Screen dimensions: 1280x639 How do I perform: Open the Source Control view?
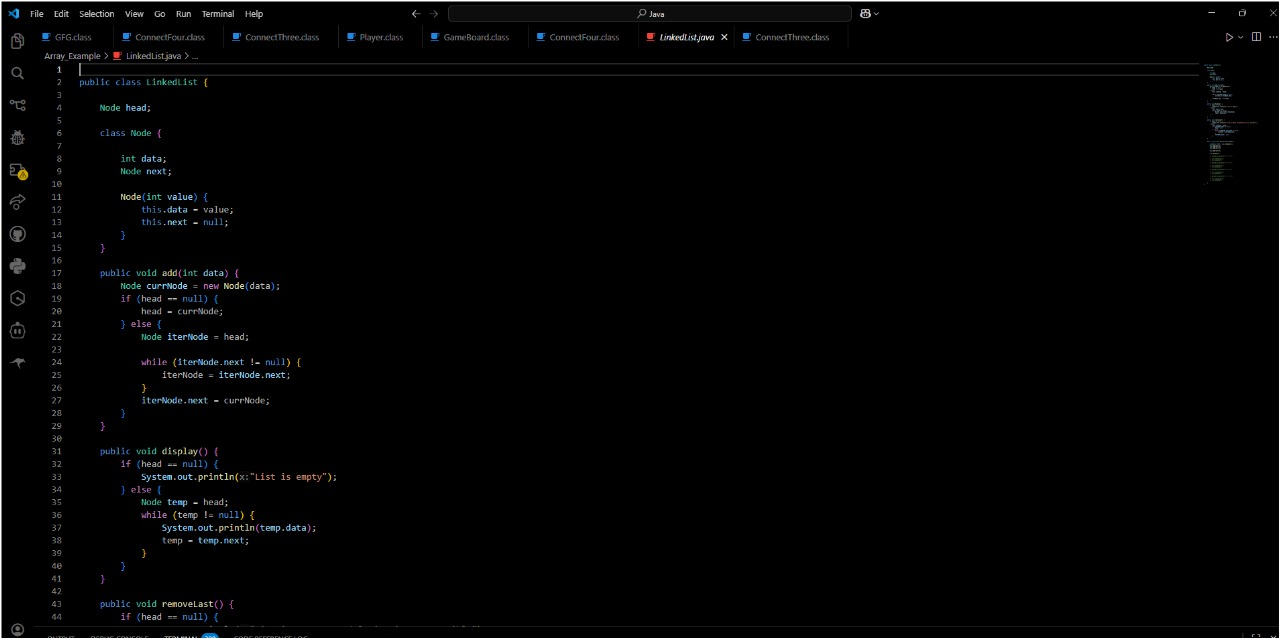(x=17, y=105)
